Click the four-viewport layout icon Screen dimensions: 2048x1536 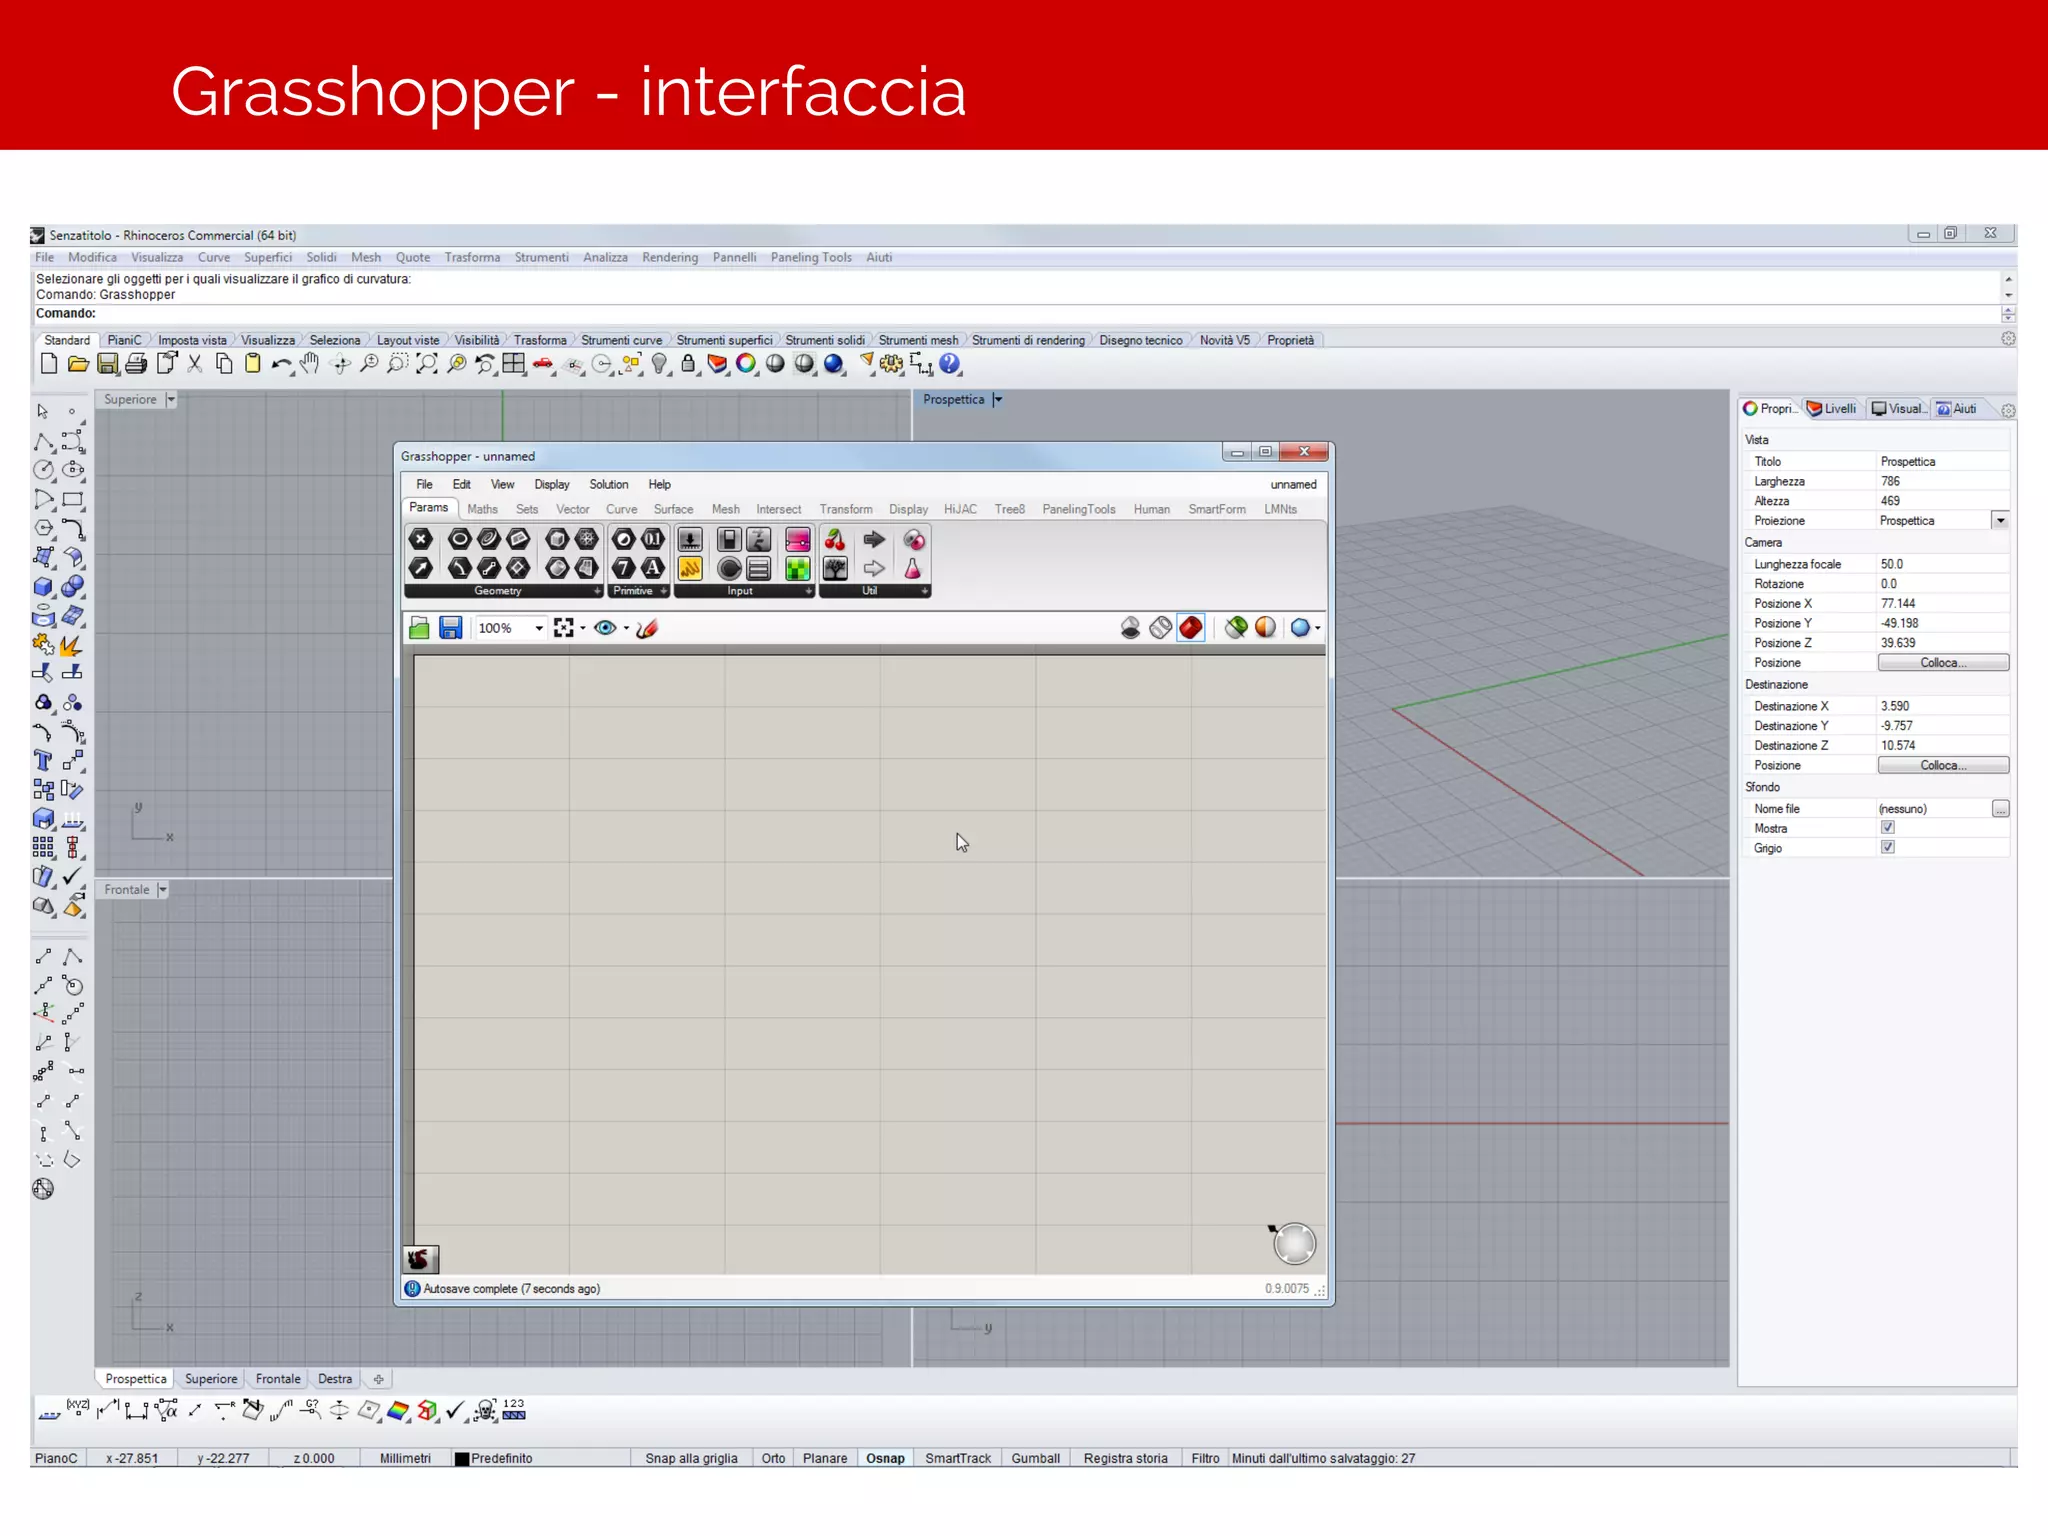tap(514, 364)
